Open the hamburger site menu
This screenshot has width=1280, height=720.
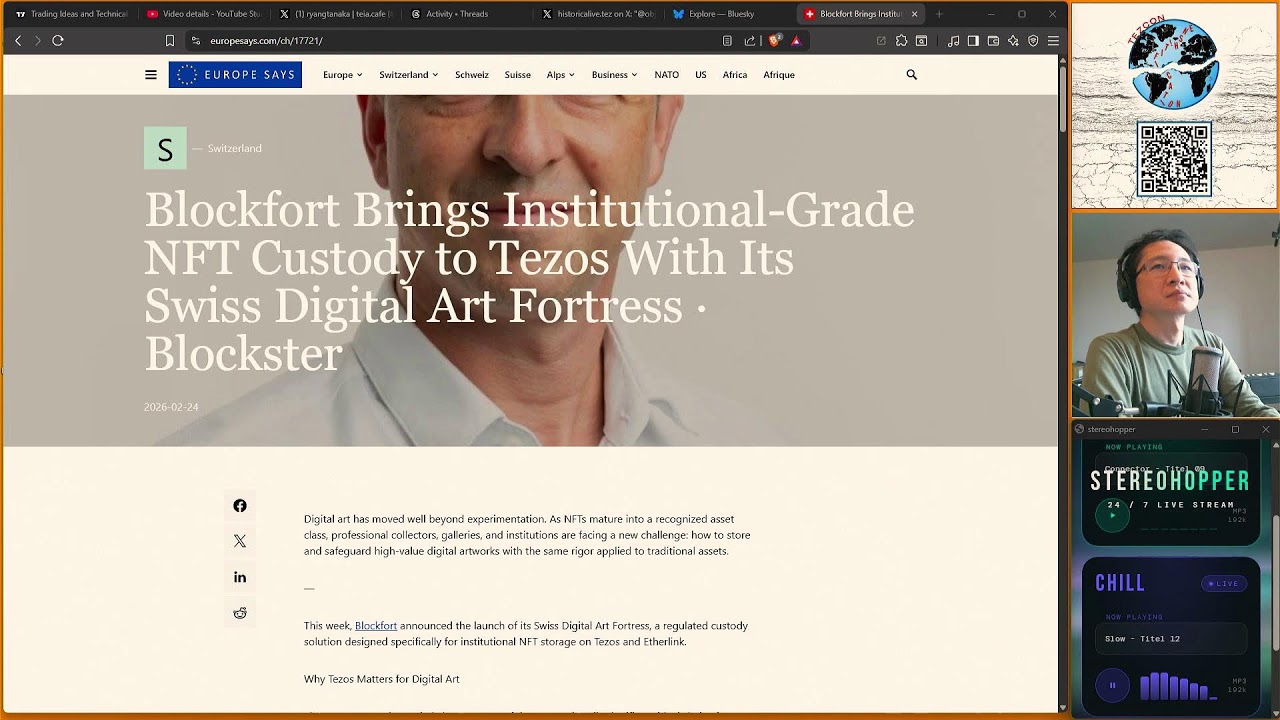tap(151, 75)
